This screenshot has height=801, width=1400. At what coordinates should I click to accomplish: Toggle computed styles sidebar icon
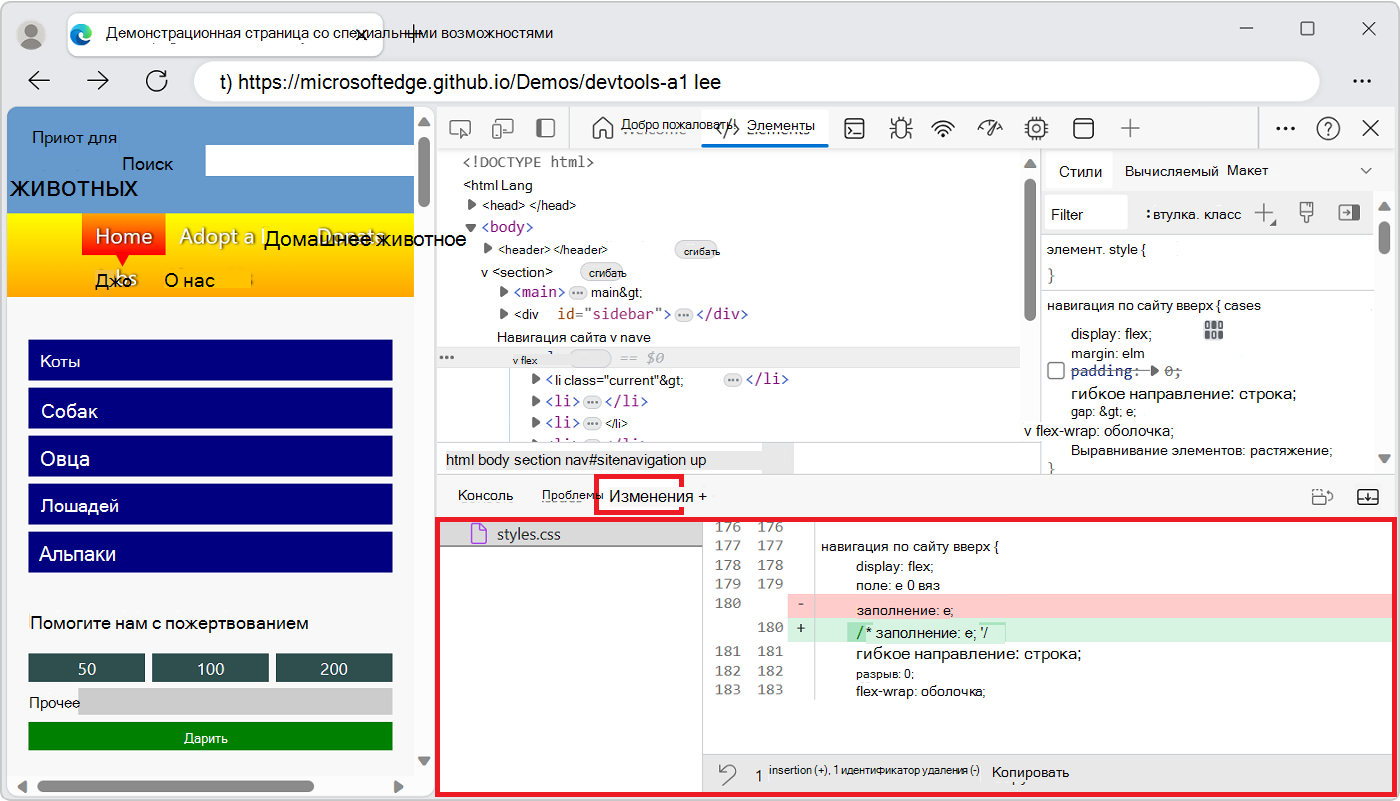point(1349,212)
